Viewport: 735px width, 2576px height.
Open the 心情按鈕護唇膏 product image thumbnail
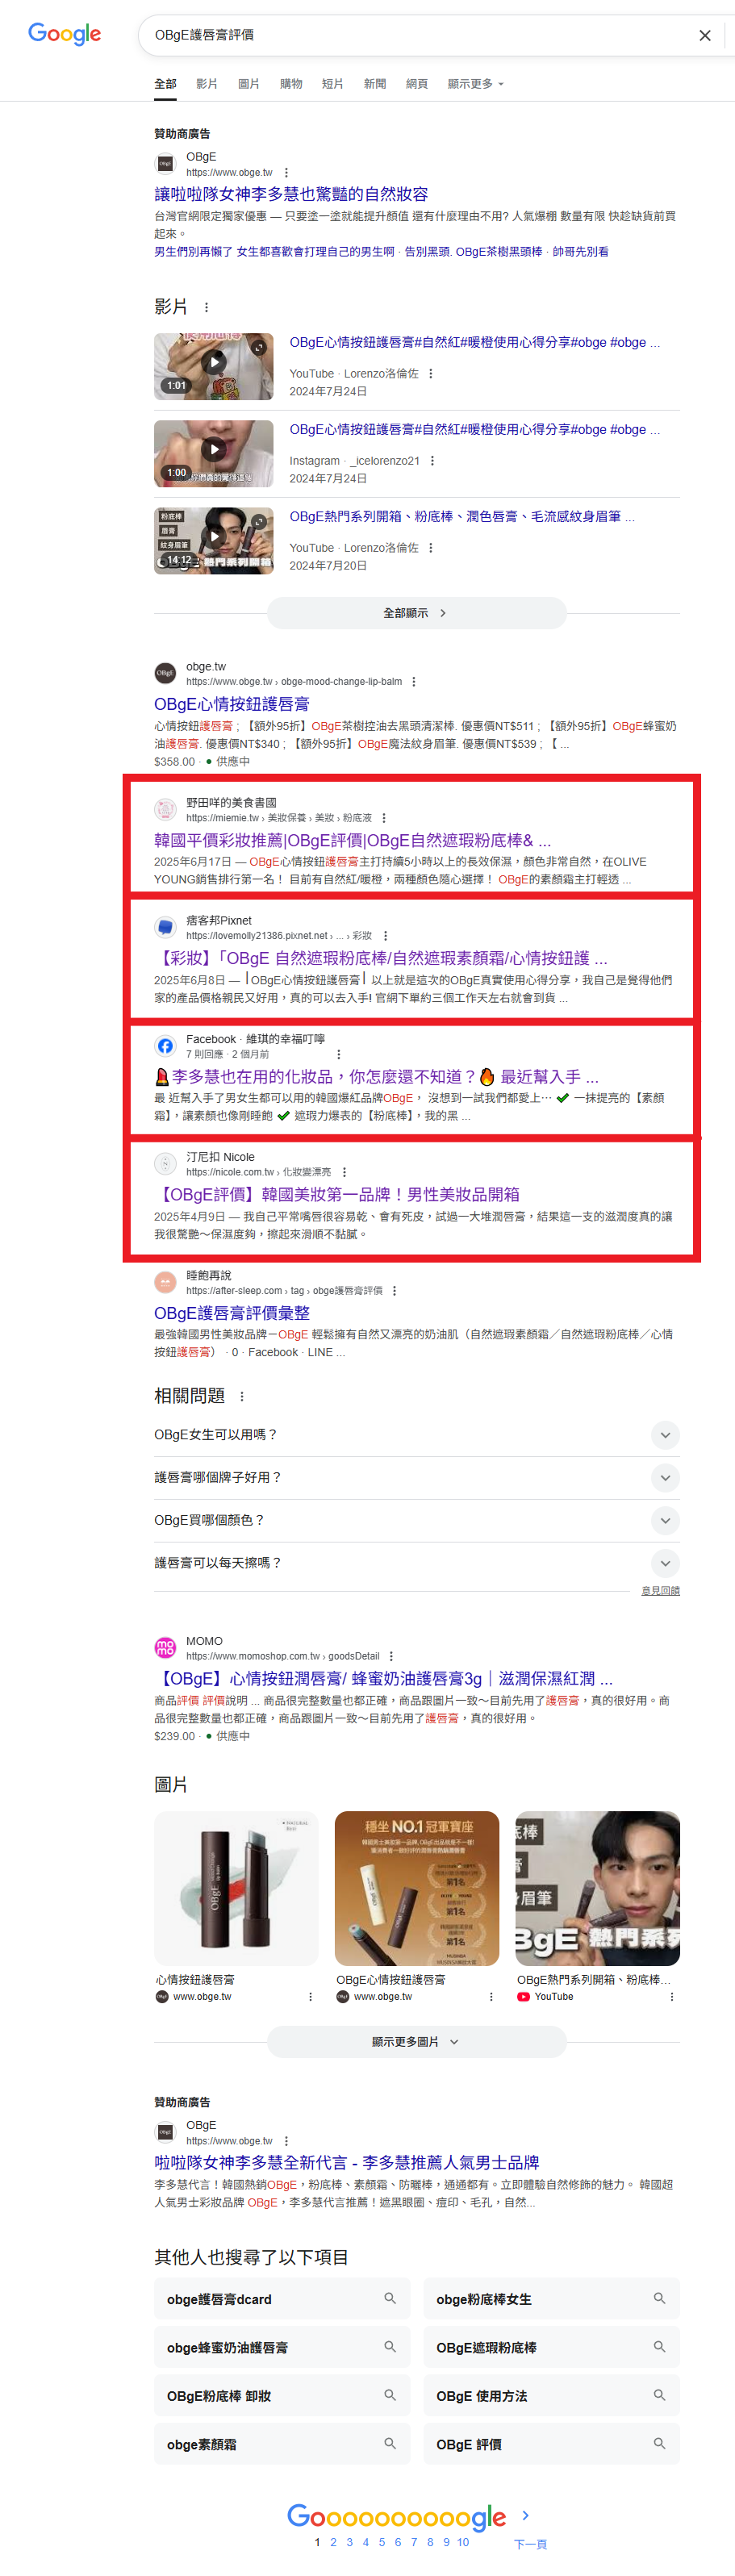pos(236,1888)
